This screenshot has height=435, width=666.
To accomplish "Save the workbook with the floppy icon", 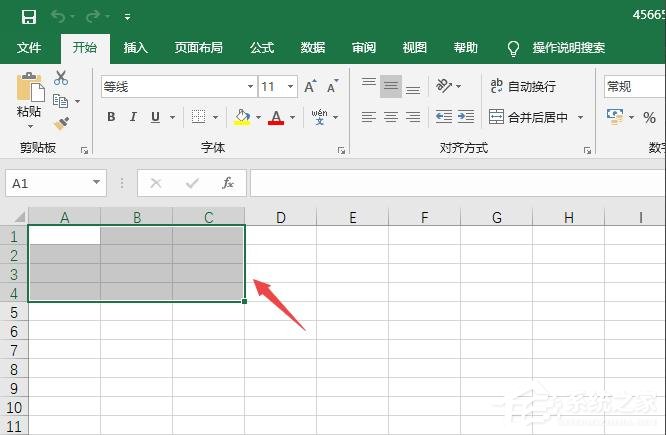I will pos(28,17).
